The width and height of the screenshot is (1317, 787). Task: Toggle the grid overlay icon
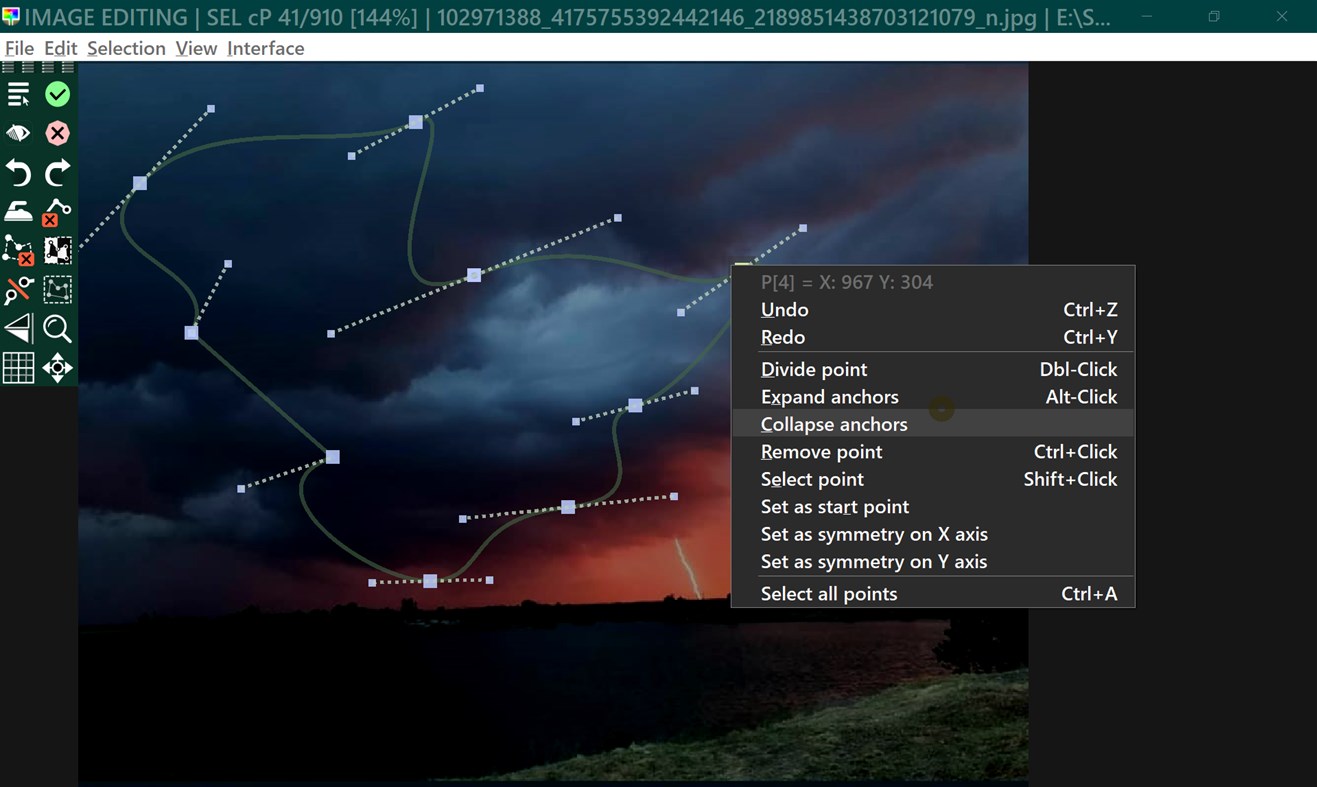pyautogui.click(x=18, y=367)
